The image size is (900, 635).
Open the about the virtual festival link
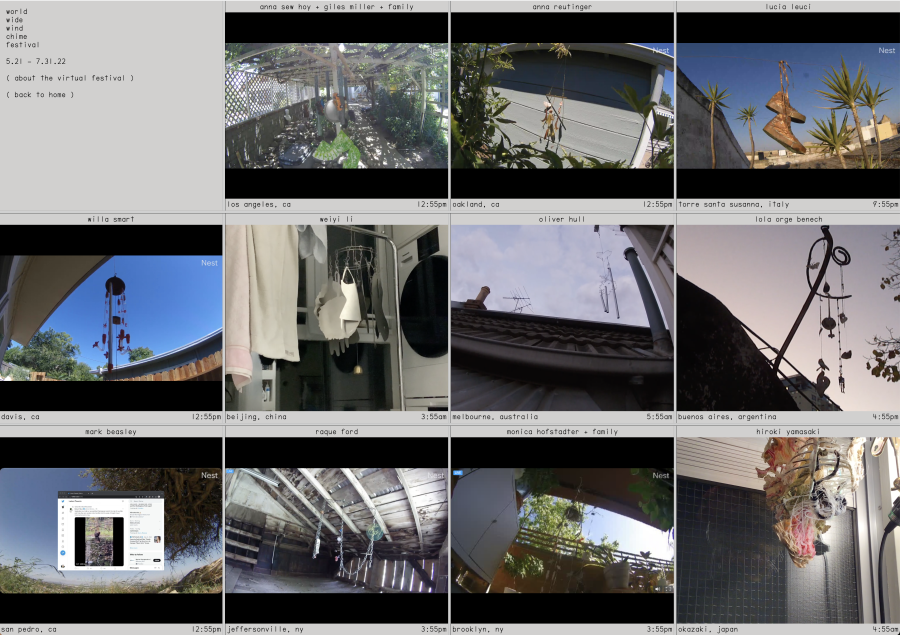tap(69, 78)
